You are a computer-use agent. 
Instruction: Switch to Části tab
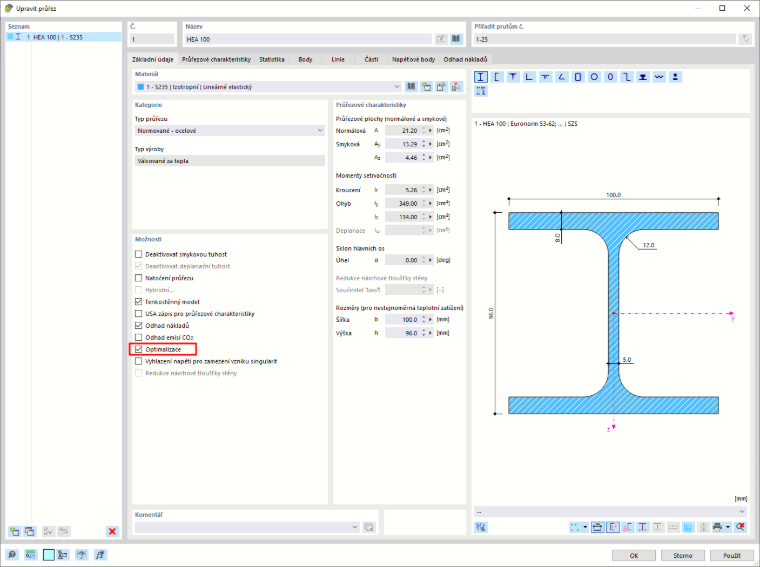371,59
